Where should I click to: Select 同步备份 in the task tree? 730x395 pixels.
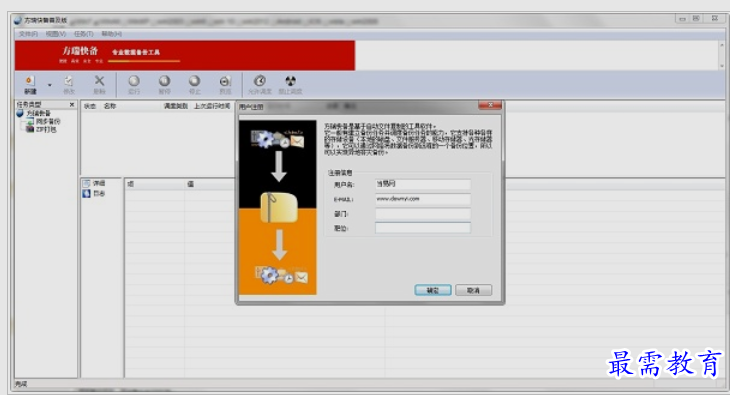[48, 121]
